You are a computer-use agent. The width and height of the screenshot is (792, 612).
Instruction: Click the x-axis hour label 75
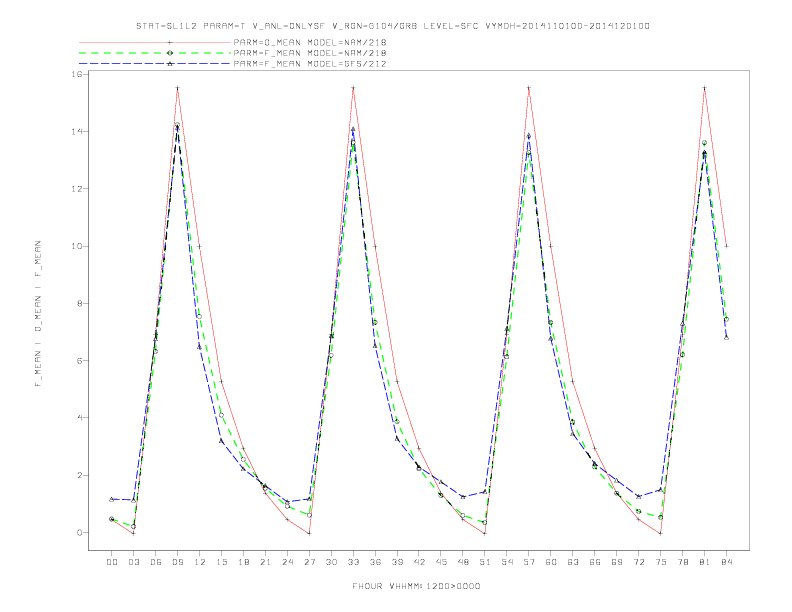coord(661,562)
